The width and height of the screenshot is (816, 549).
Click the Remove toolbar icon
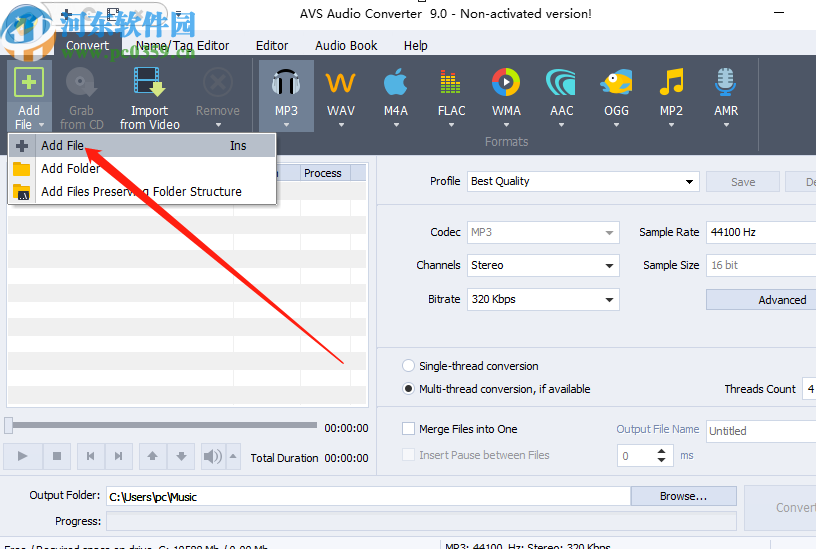218,82
